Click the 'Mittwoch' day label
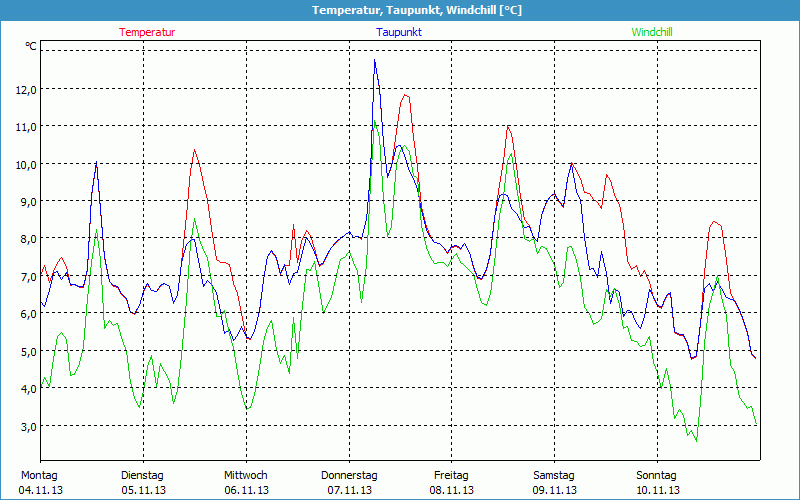Image resolution: width=800 pixels, height=500 pixels. [x=246, y=476]
